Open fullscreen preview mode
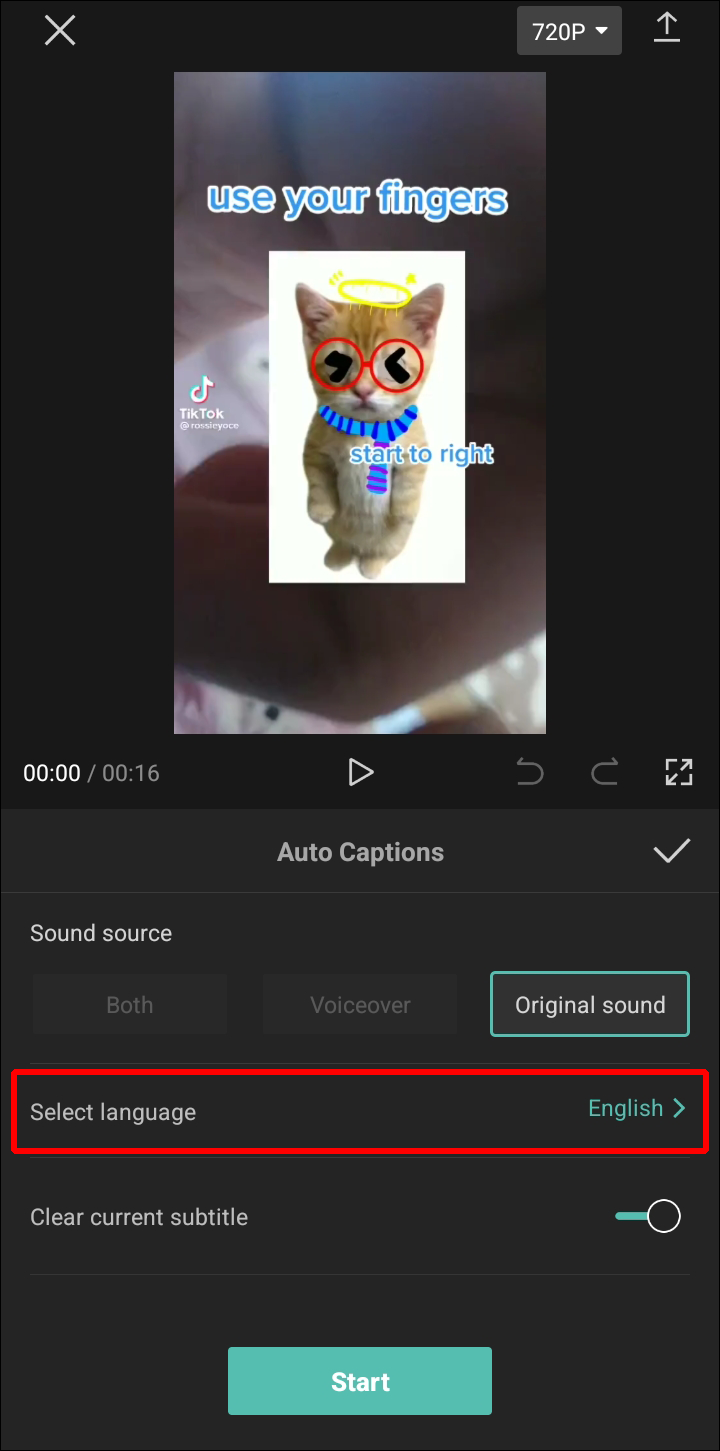 (679, 772)
